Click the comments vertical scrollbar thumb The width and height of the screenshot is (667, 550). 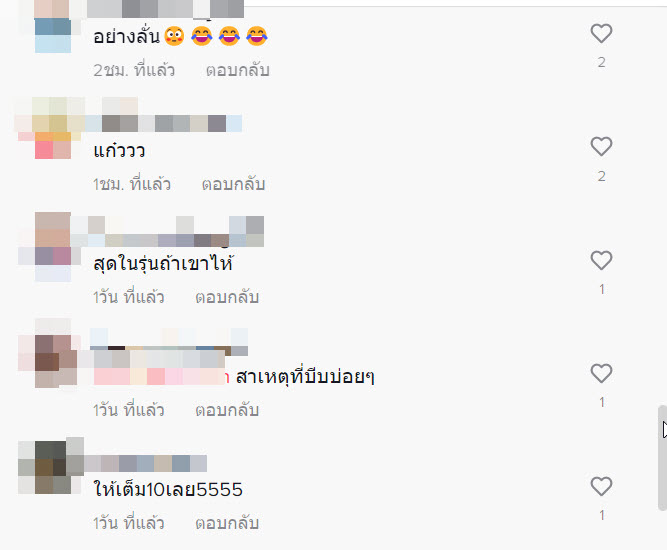click(x=662, y=458)
